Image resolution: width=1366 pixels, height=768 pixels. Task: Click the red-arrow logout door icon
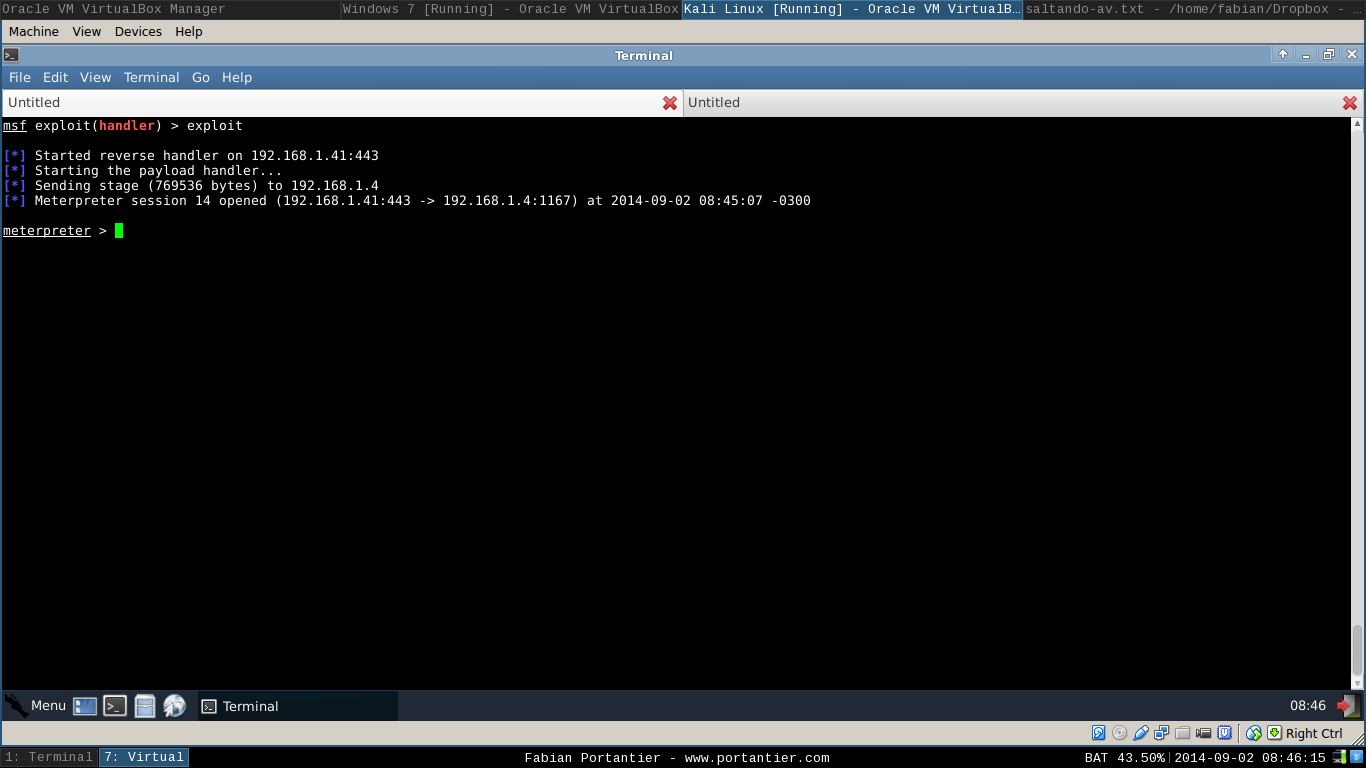(1349, 706)
